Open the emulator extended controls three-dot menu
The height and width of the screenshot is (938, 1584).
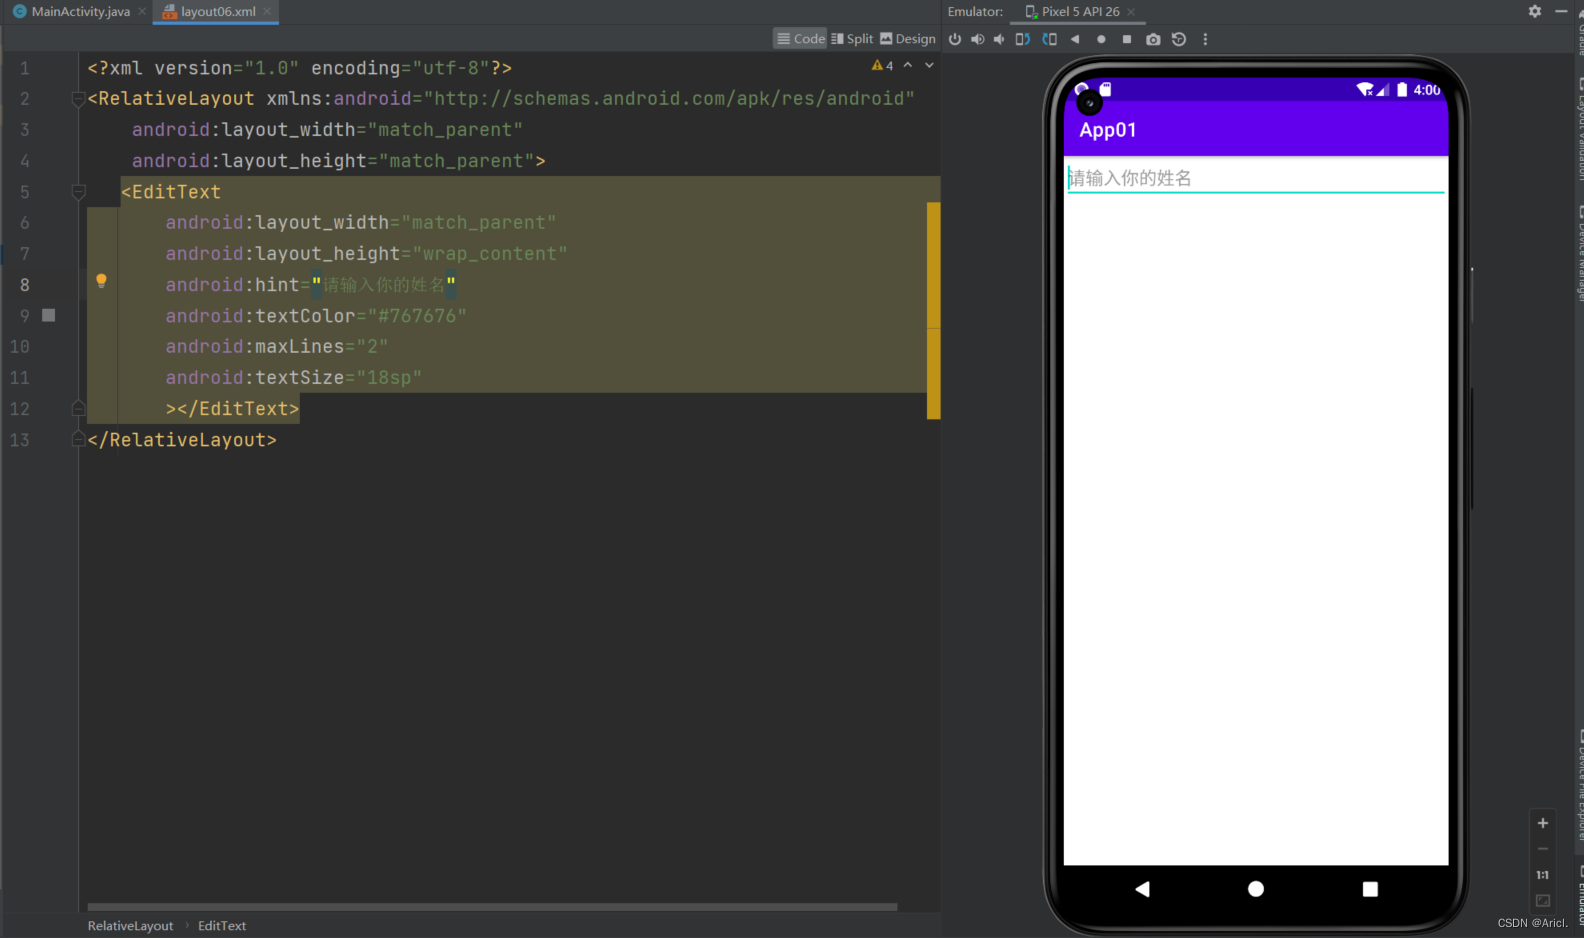1205,39
